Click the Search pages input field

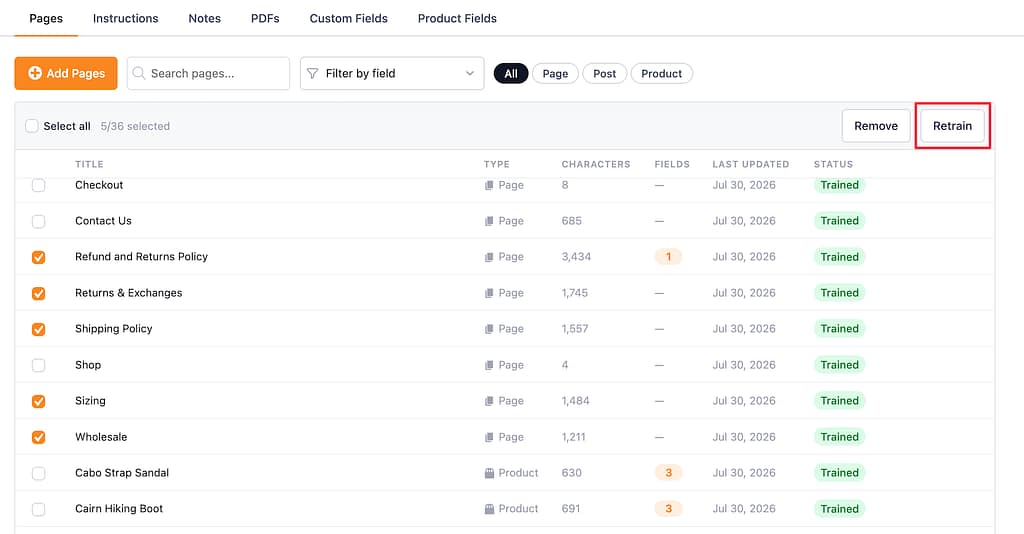pos(208,73)
